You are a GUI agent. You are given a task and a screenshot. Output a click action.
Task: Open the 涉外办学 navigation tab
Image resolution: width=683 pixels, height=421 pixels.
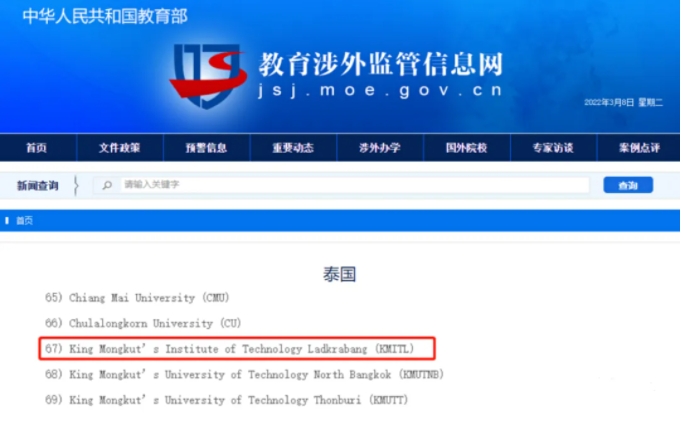[380, 148]
